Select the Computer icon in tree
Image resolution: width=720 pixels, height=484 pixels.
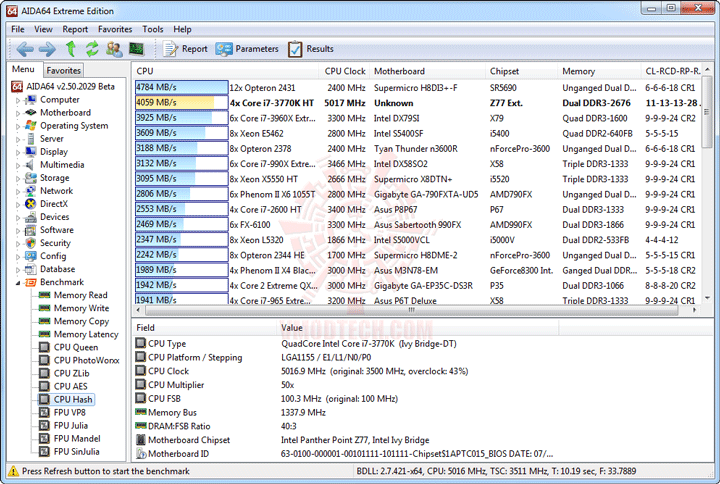(x=31, y=100)
